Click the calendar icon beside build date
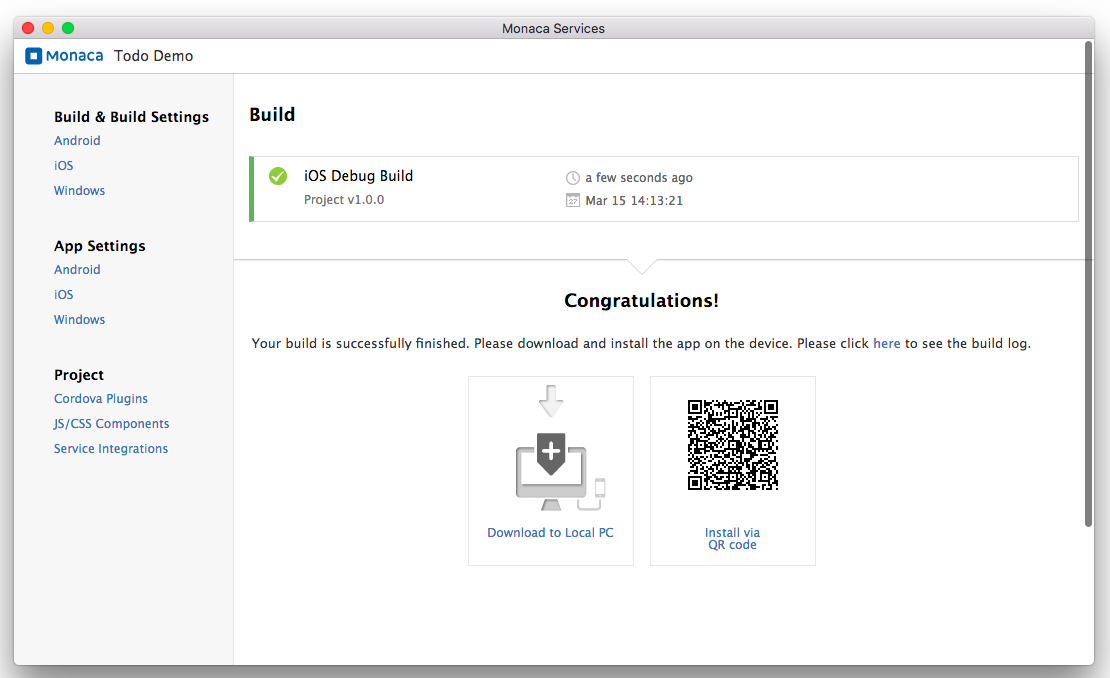Image resolution: width=1110 pixels, height=678 pixels. tap(573, 201)
